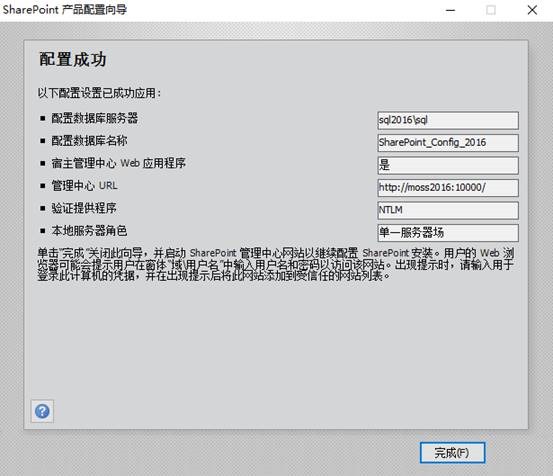Click the 单一服务器场 server role field
This screenshot has height=476, width=553.
pyautogui.click(x=448, y=233)
